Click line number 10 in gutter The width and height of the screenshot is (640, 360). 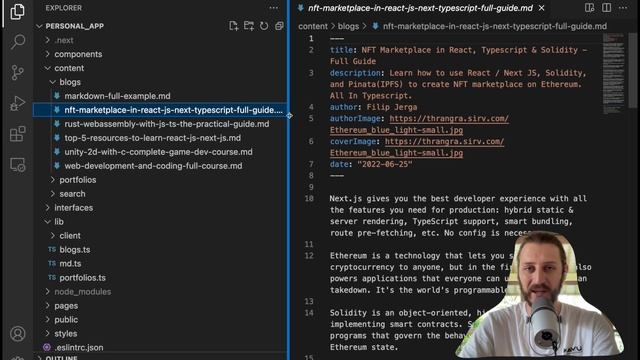[x=309, y=198]
